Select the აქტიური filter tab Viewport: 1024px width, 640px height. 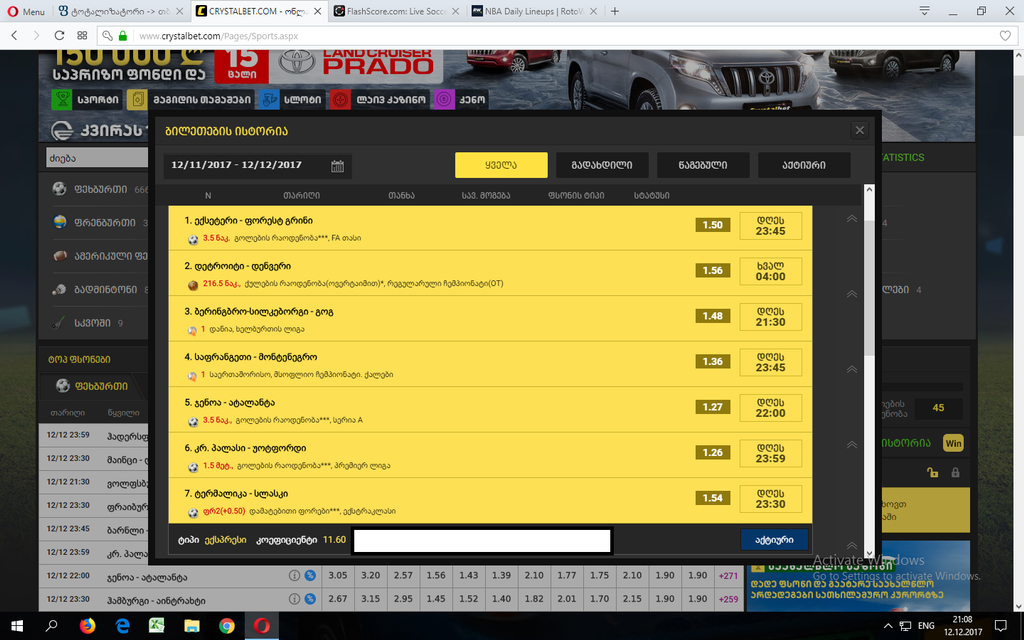tap(804, 165)
